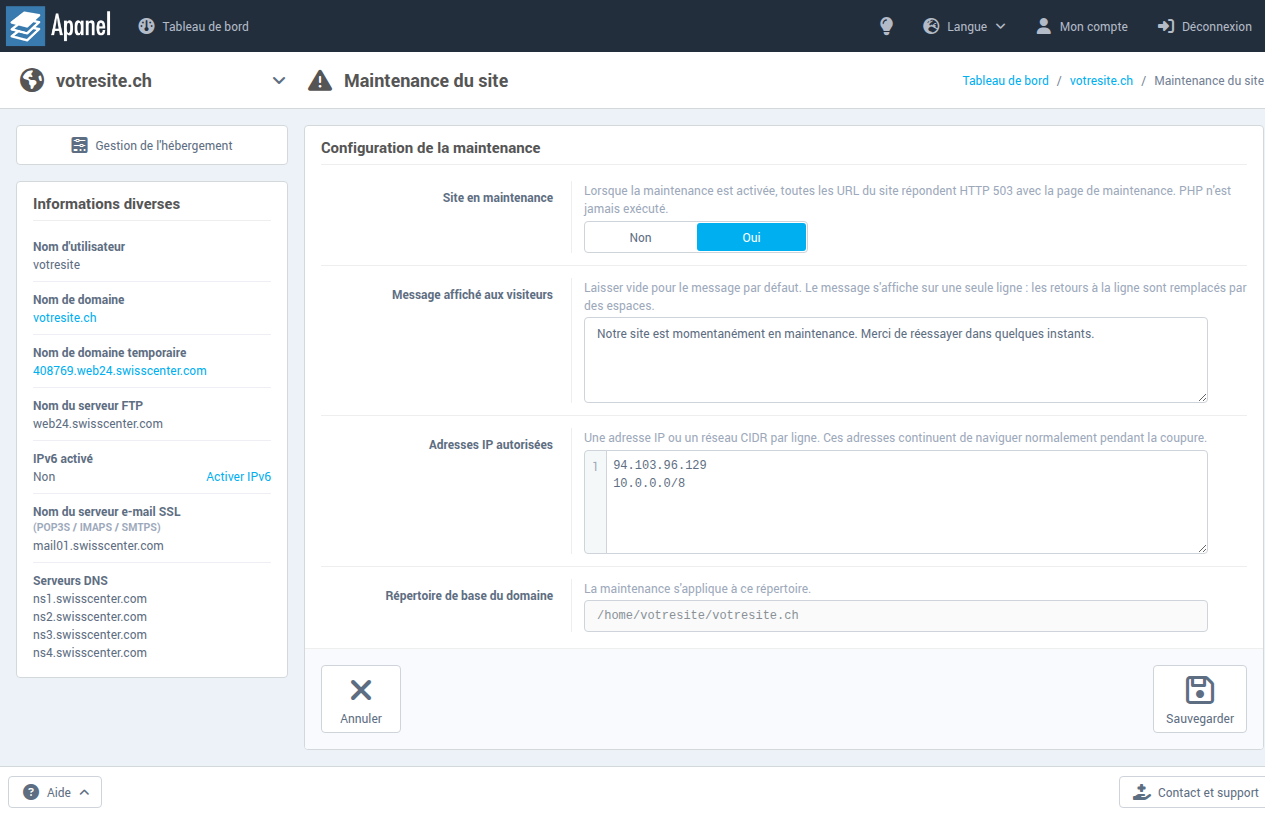This screenshot has width=1265, height=816.
Task: Click the Contact et support button
Action: click(x=1192, y=792)
